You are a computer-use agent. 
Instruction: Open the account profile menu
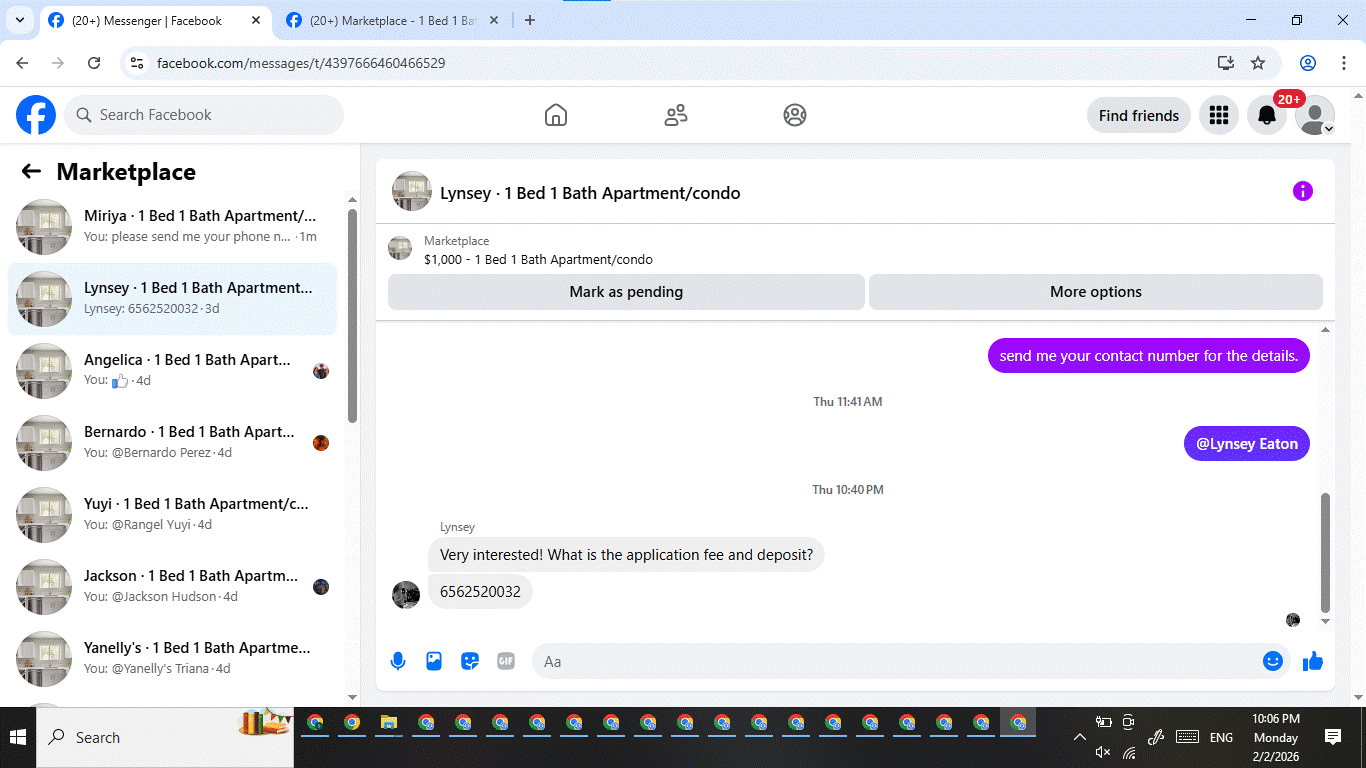[1315, 115]
